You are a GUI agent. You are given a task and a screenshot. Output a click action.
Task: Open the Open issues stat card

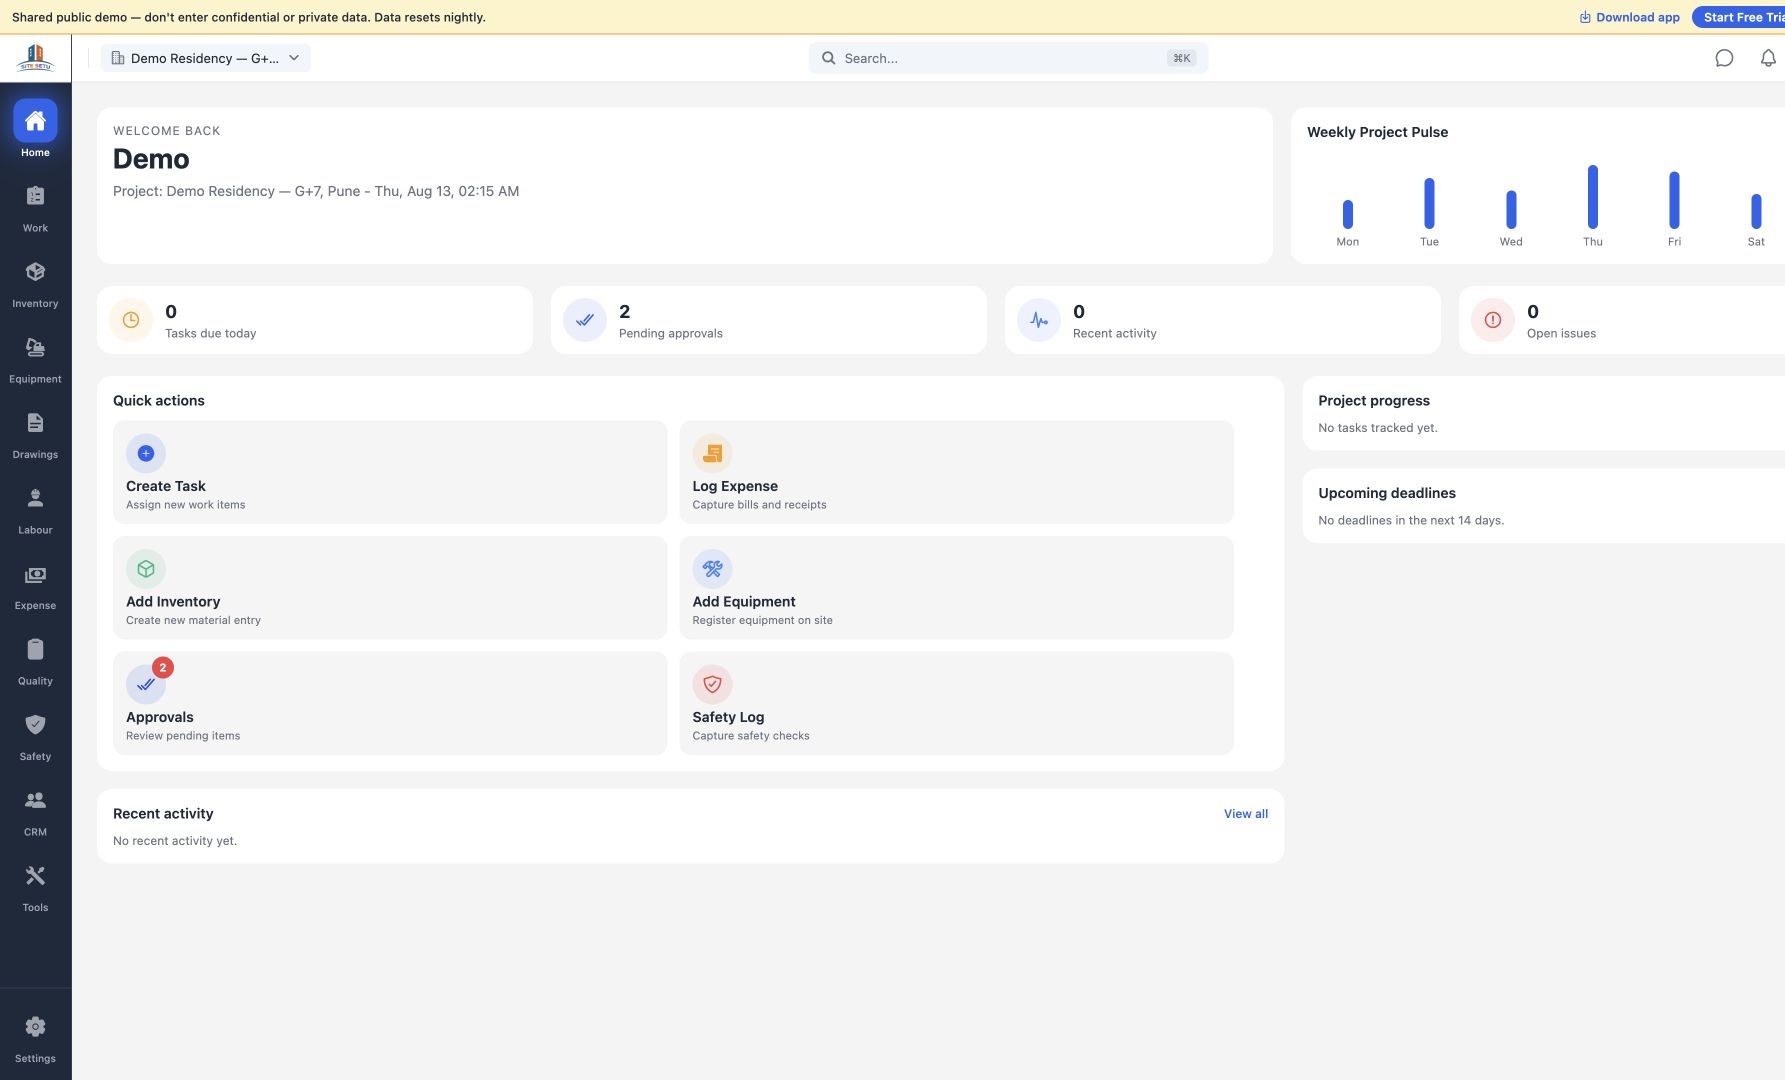click(1622, 320)
